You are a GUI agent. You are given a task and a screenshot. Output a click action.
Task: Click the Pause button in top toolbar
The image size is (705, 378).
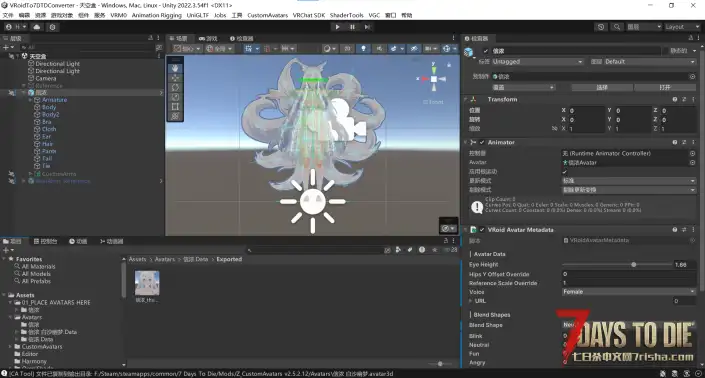click(352, 27)
